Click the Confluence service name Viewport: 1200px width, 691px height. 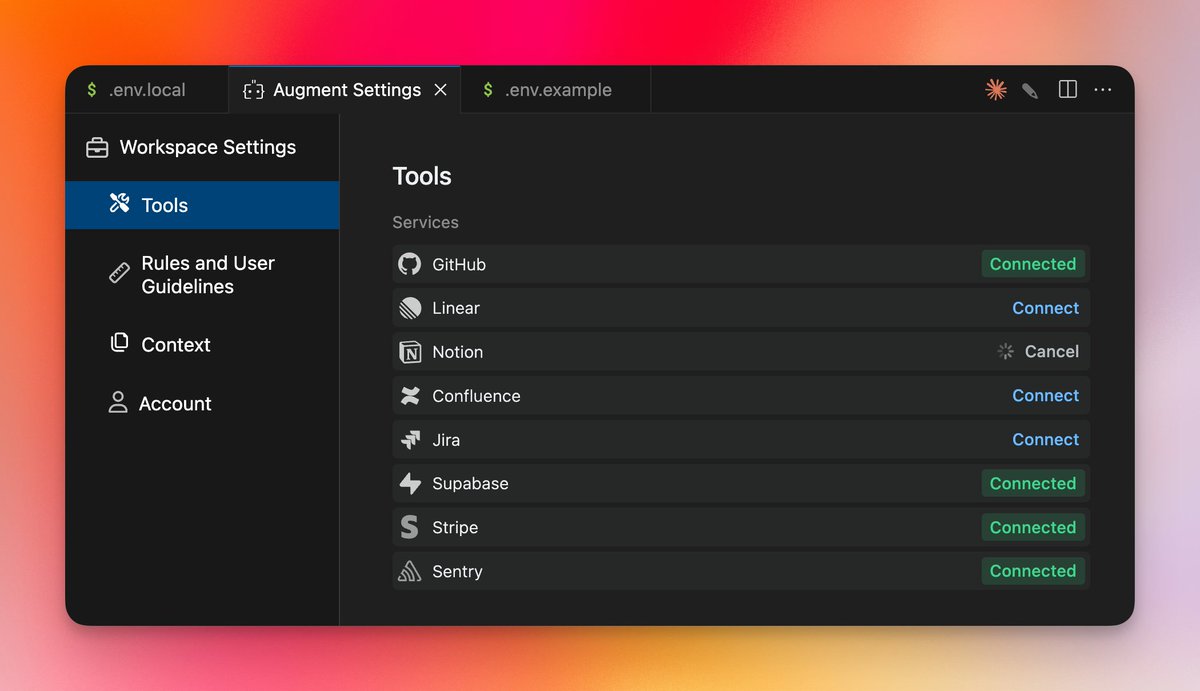(x=476, y=396)
